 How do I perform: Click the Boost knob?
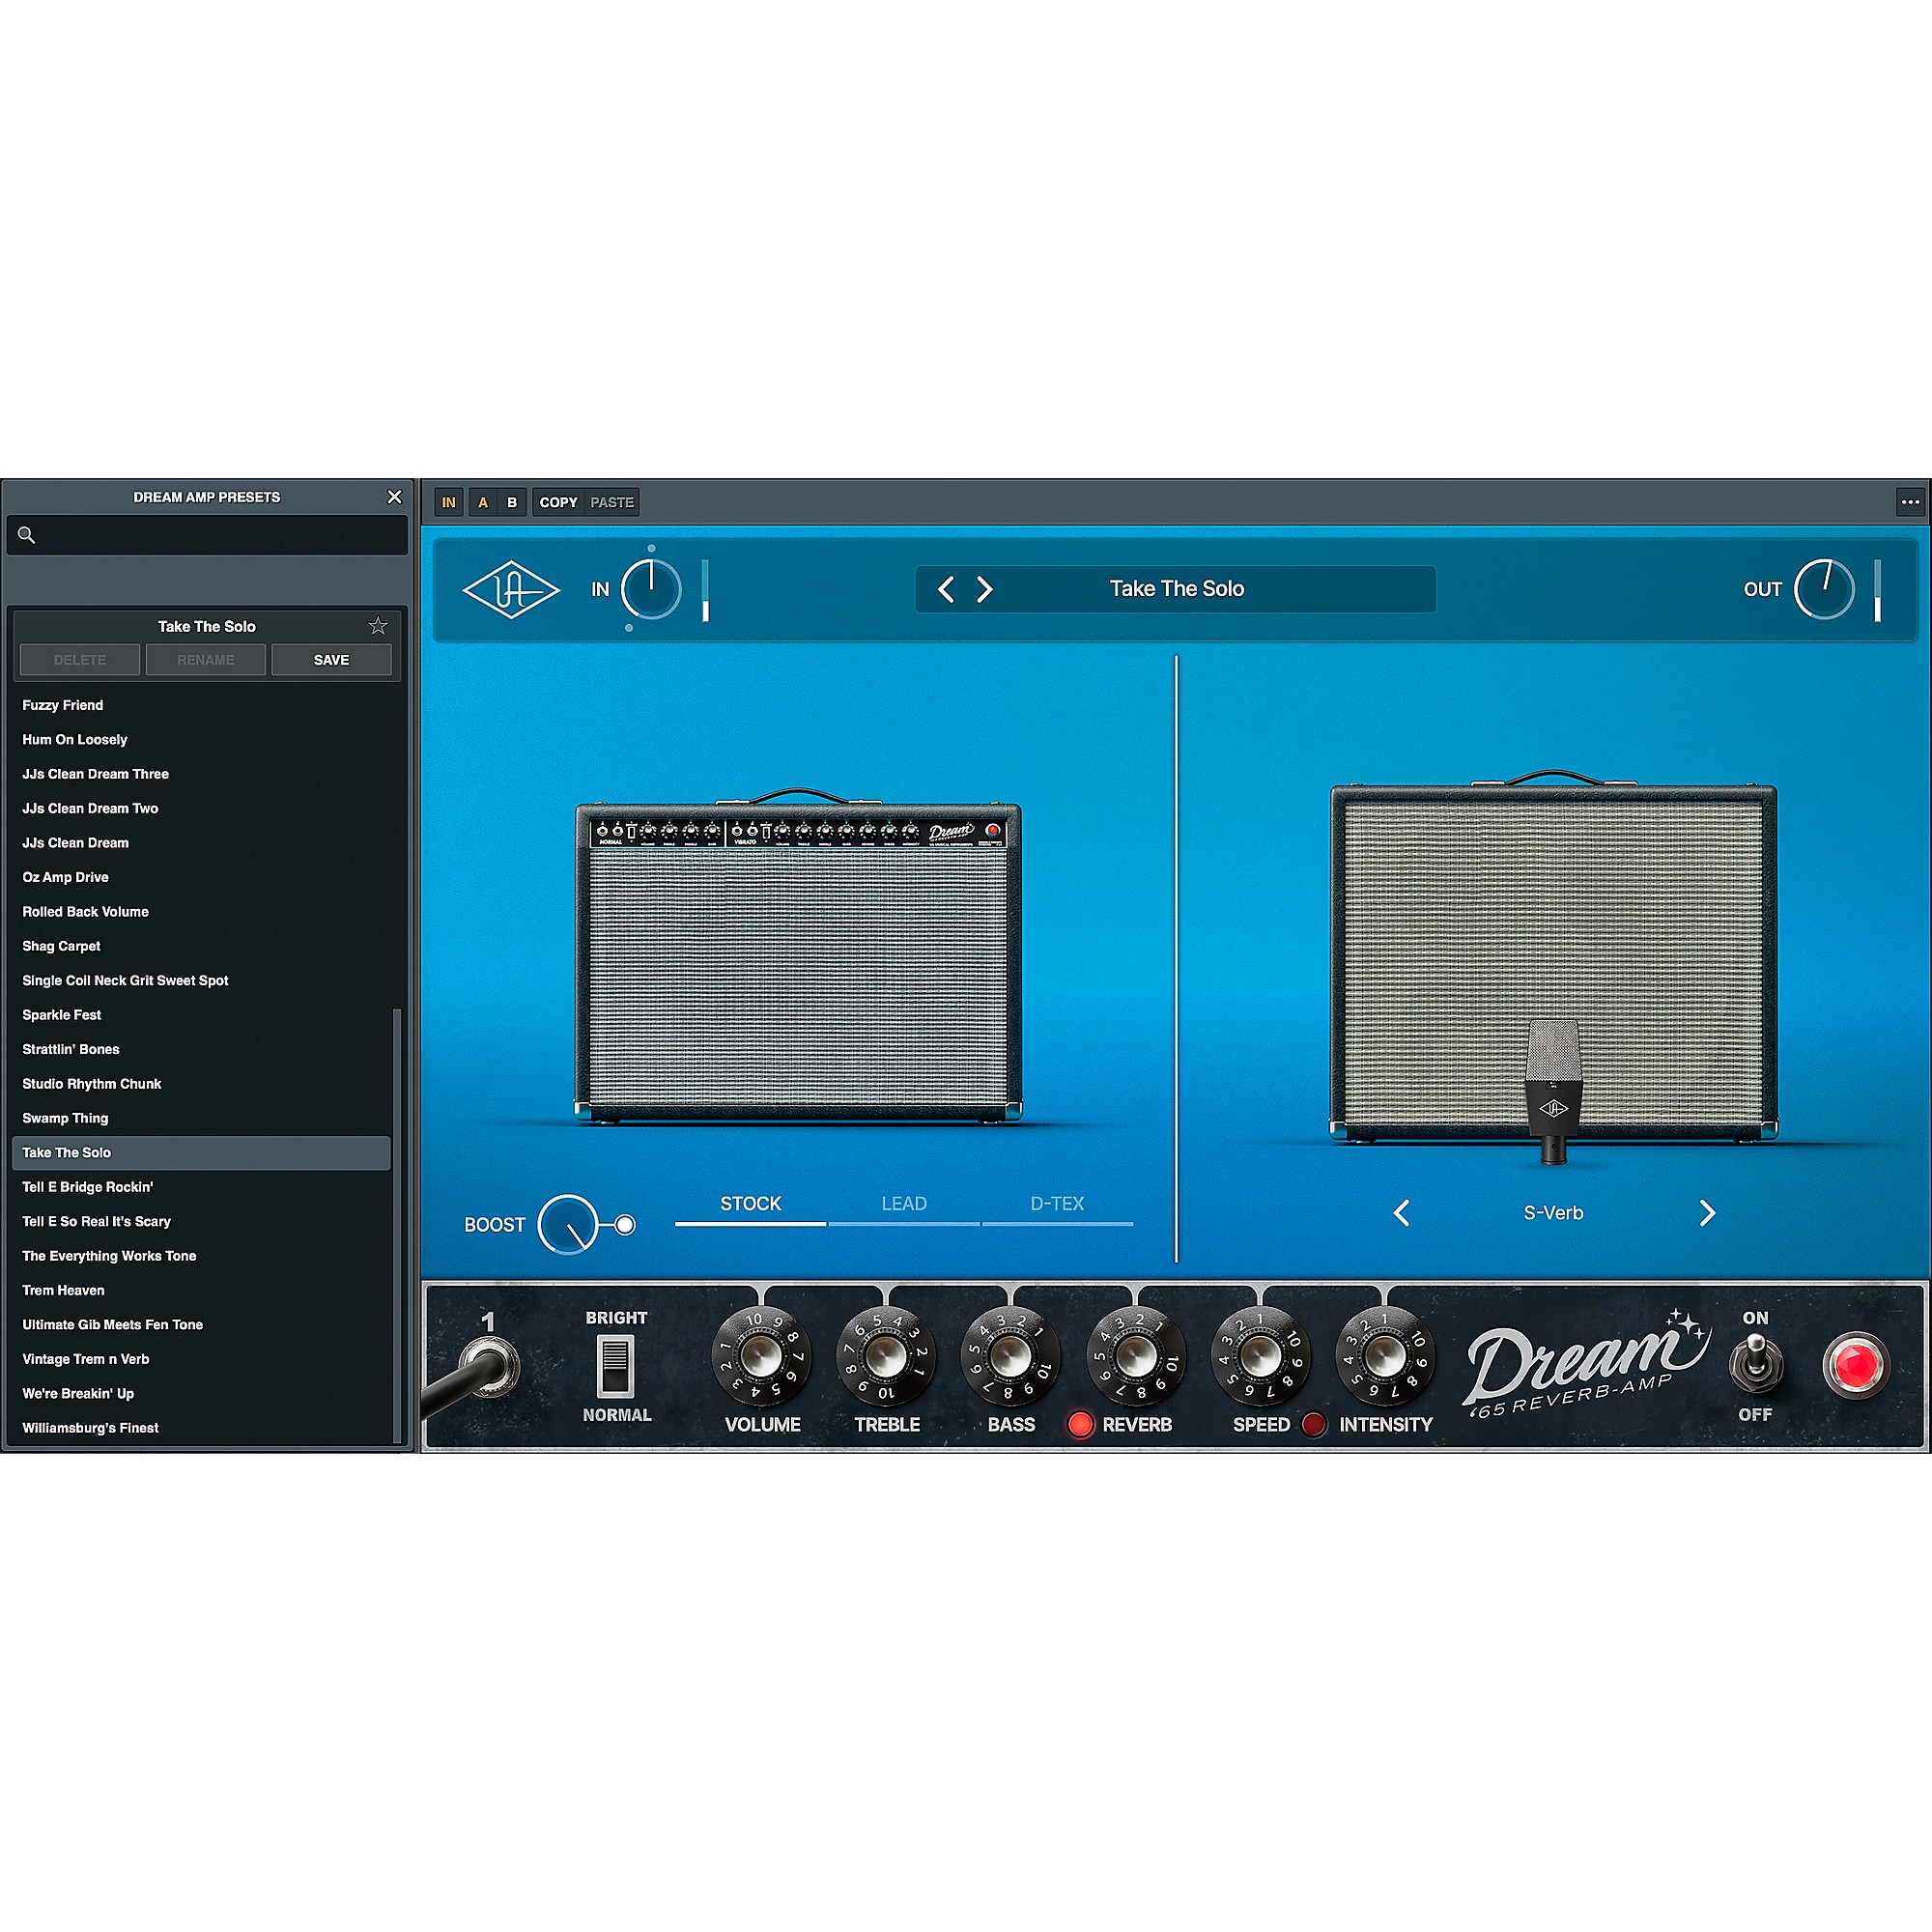point(568,1225)
